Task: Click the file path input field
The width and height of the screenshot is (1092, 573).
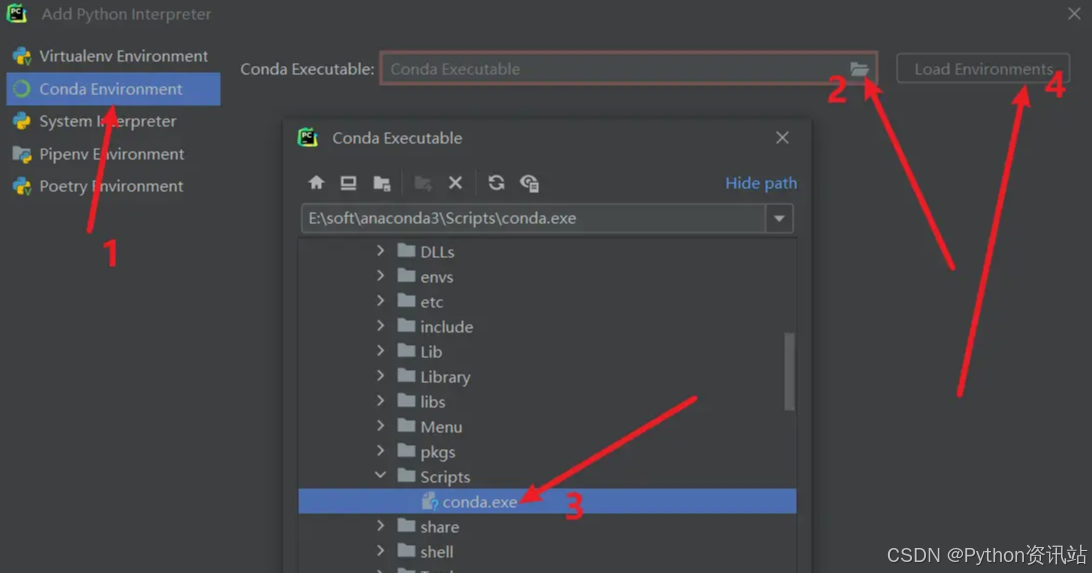Action: coord(533,219)
